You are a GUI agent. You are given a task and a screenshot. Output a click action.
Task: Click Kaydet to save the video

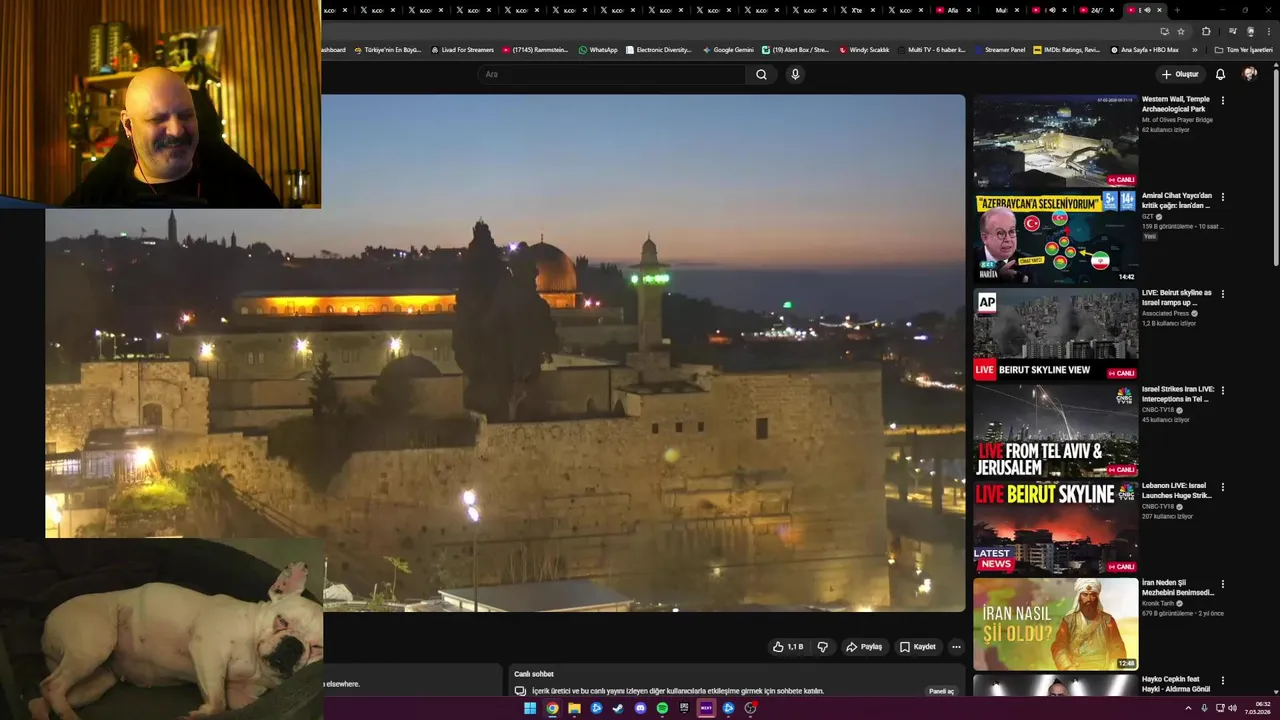[917, 647]
